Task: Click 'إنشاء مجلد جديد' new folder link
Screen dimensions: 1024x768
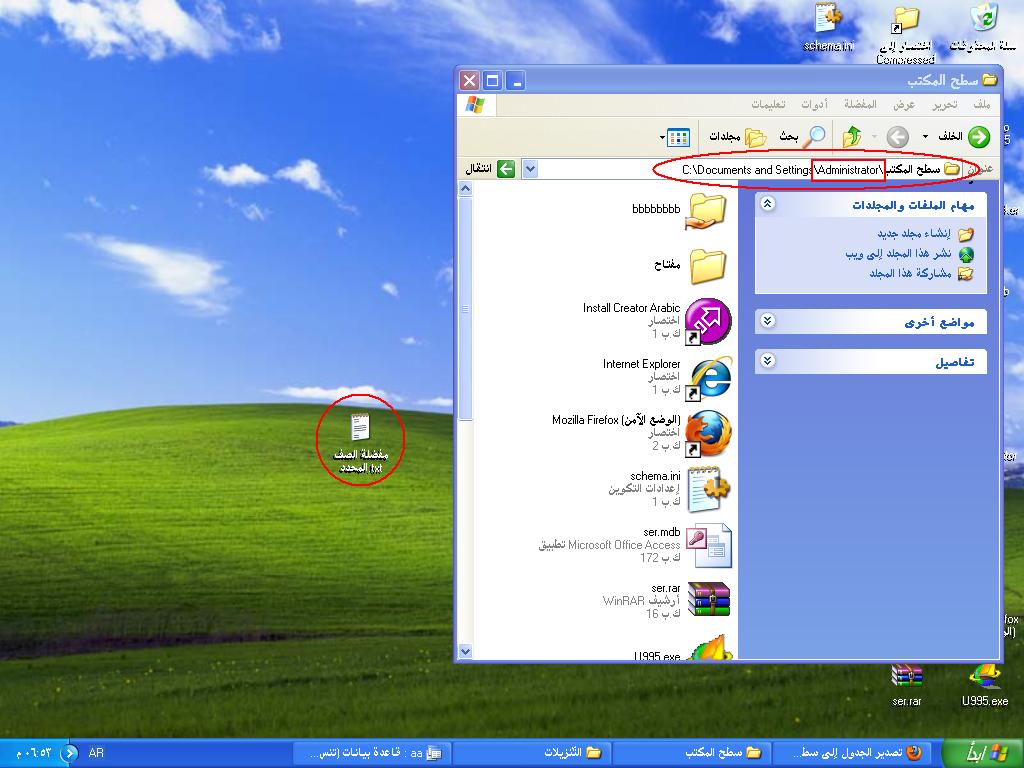Action: click(914, 233)
